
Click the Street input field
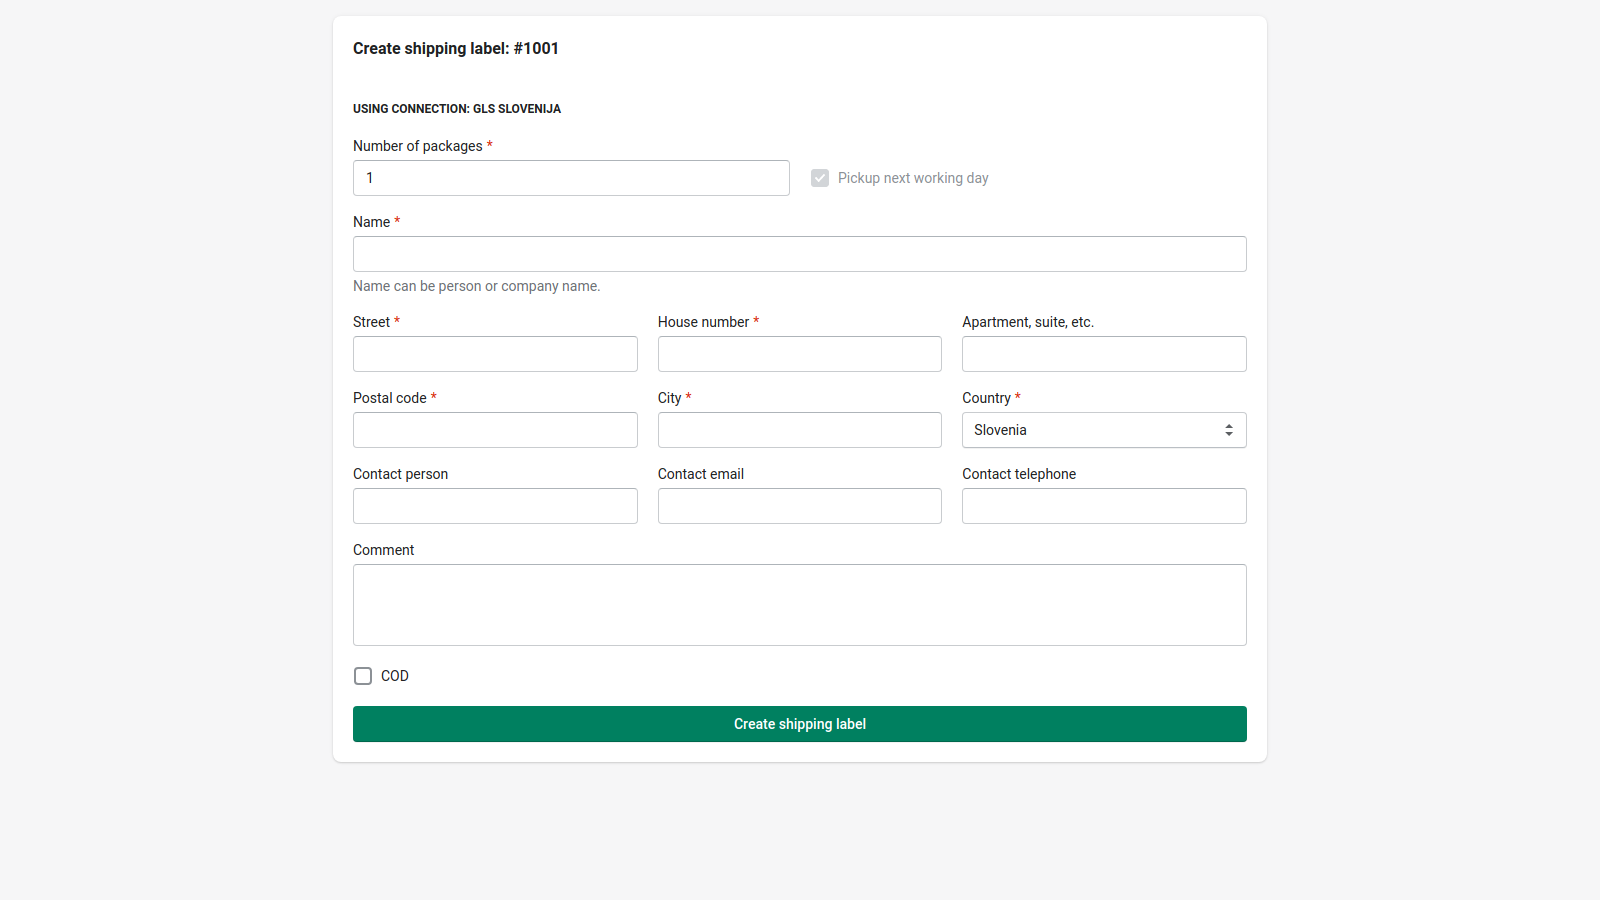click(x=494, y=354)
